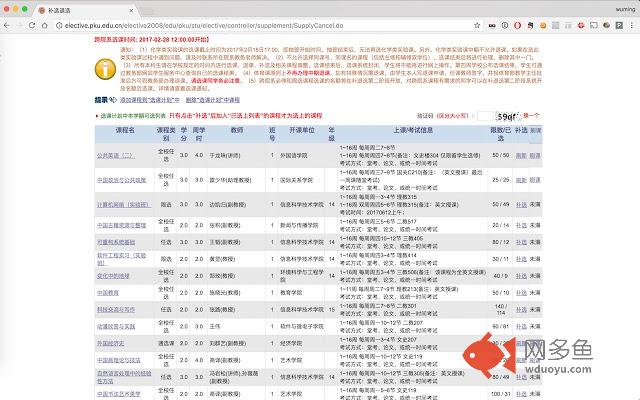Click the cast screen icon in toolbar
The width and height of the screenshot is (640, 400).
pos(594,25)
